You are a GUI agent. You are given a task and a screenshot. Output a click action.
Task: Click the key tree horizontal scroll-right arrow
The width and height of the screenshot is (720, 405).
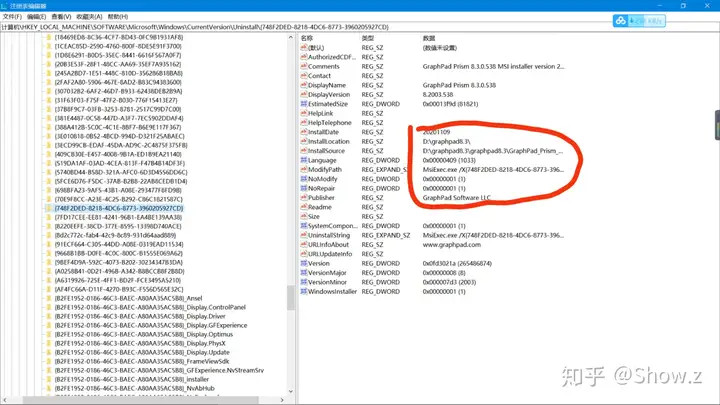coord(282,400)
